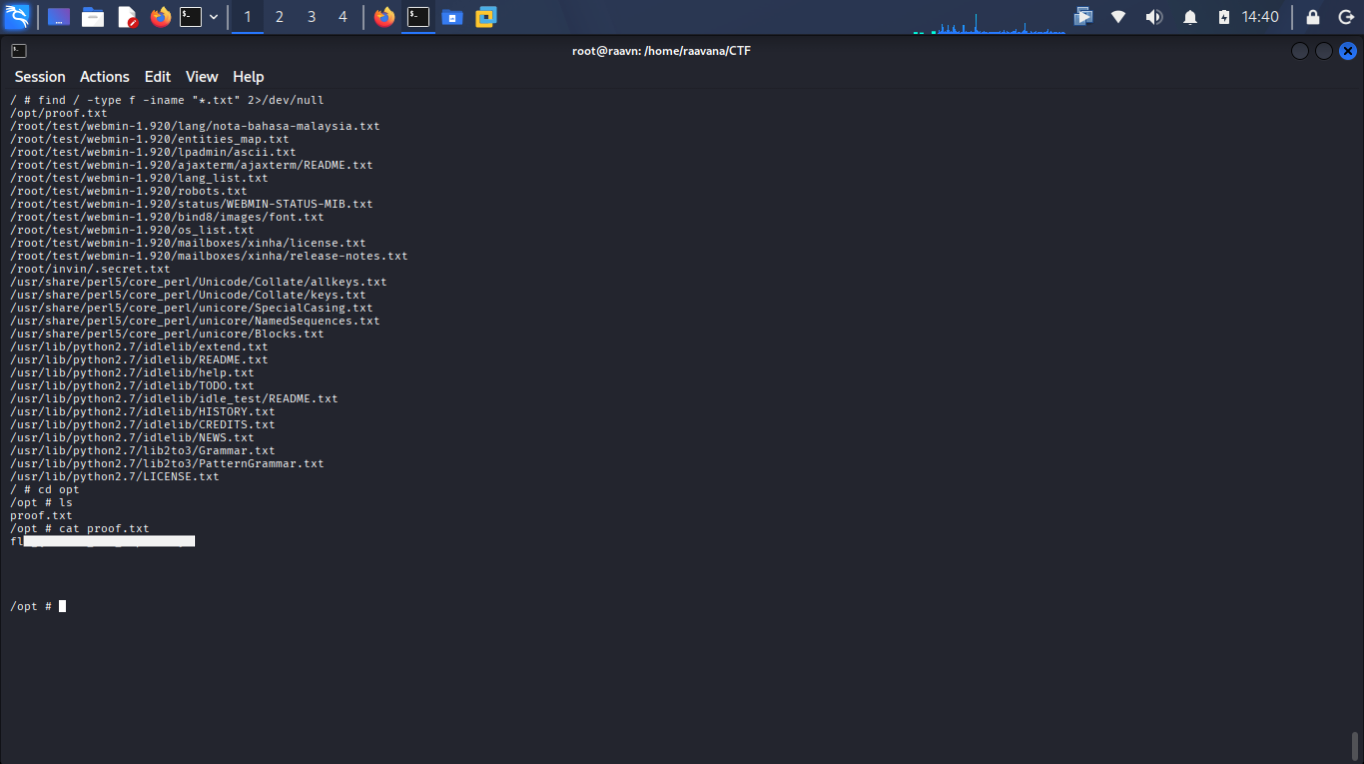Maximize the terminal window

coord(1324,51)
